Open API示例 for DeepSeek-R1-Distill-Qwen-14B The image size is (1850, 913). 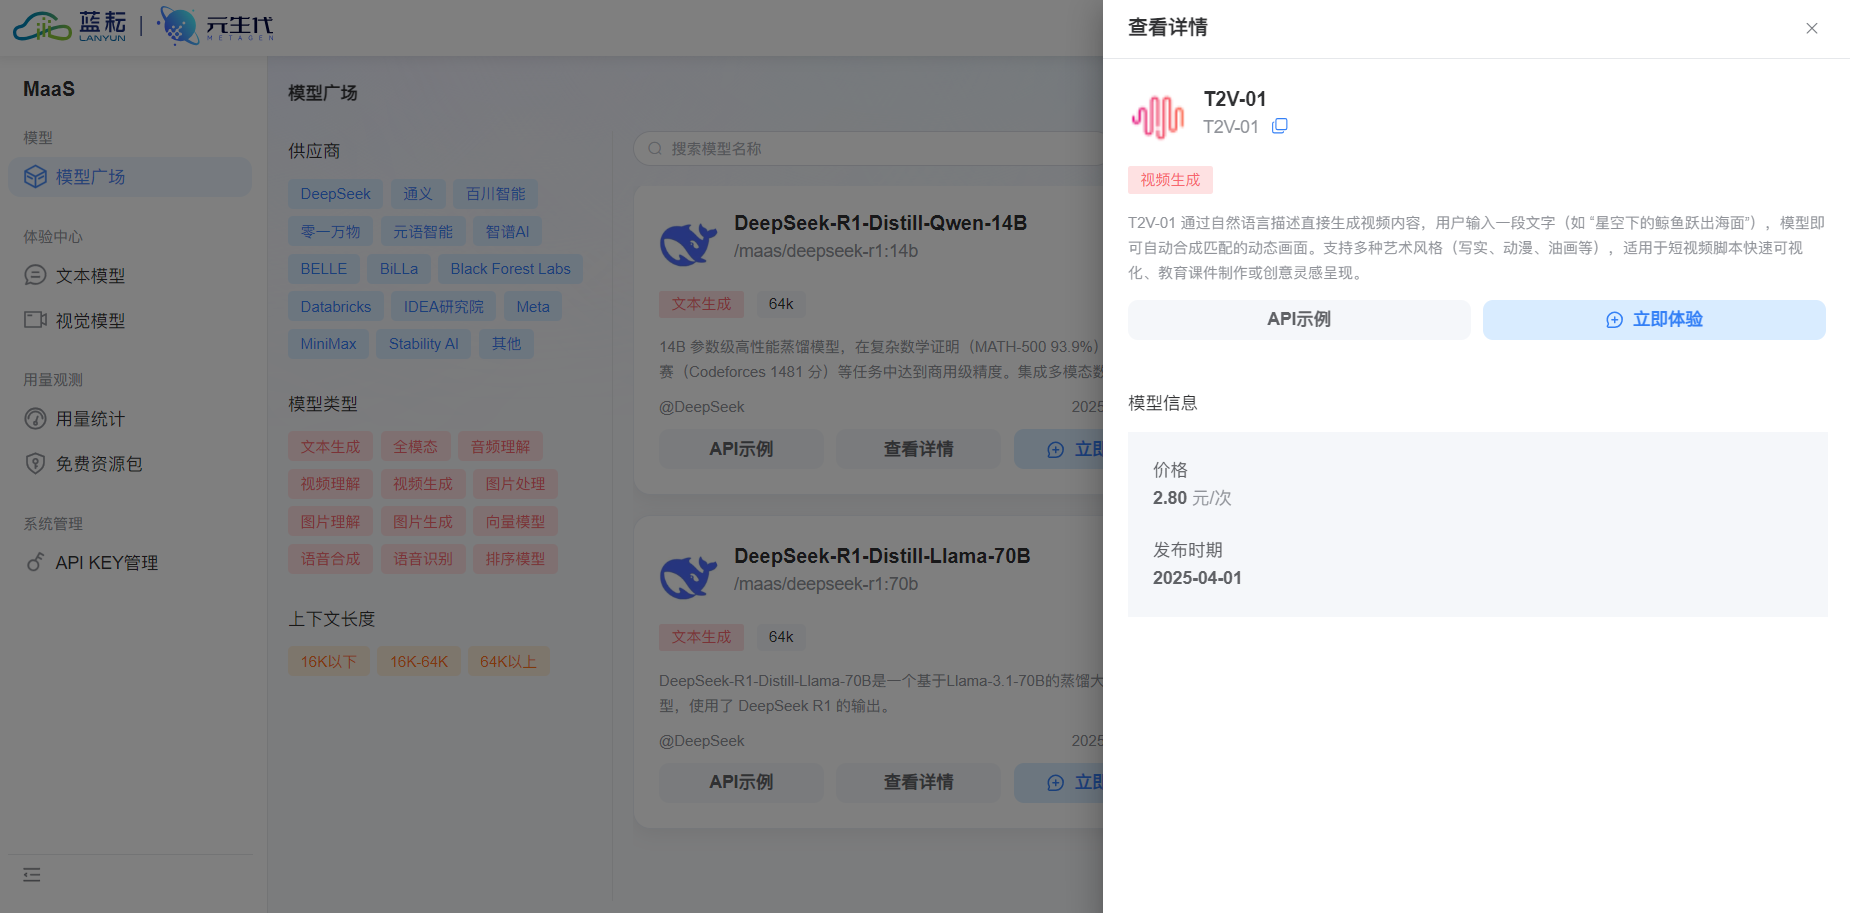point(741,450)
